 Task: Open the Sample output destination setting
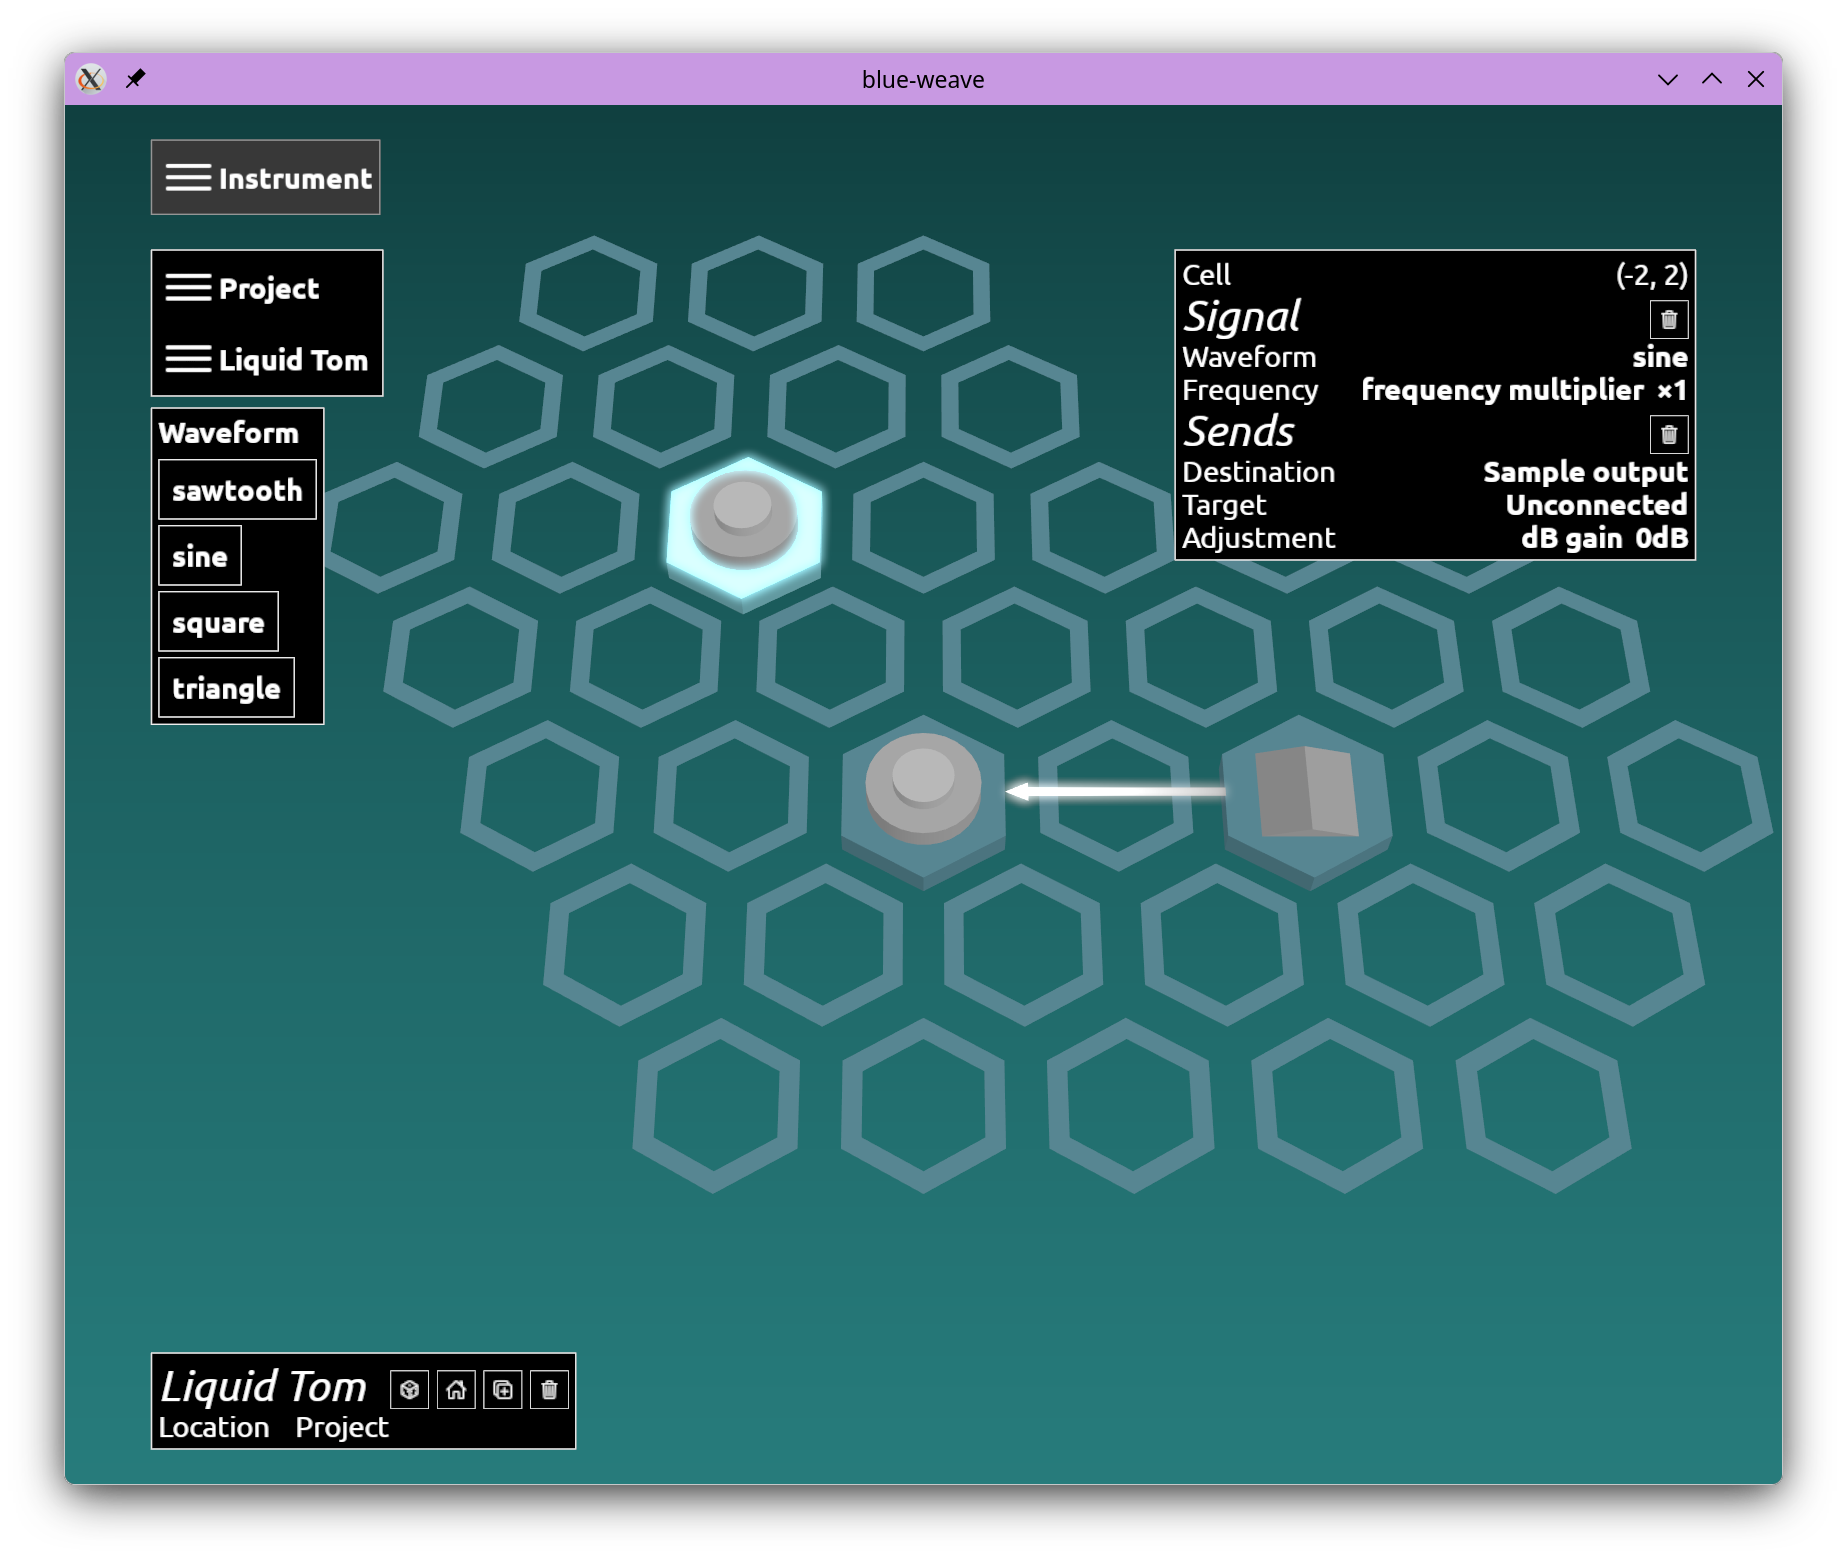[x=1585, y=472]
